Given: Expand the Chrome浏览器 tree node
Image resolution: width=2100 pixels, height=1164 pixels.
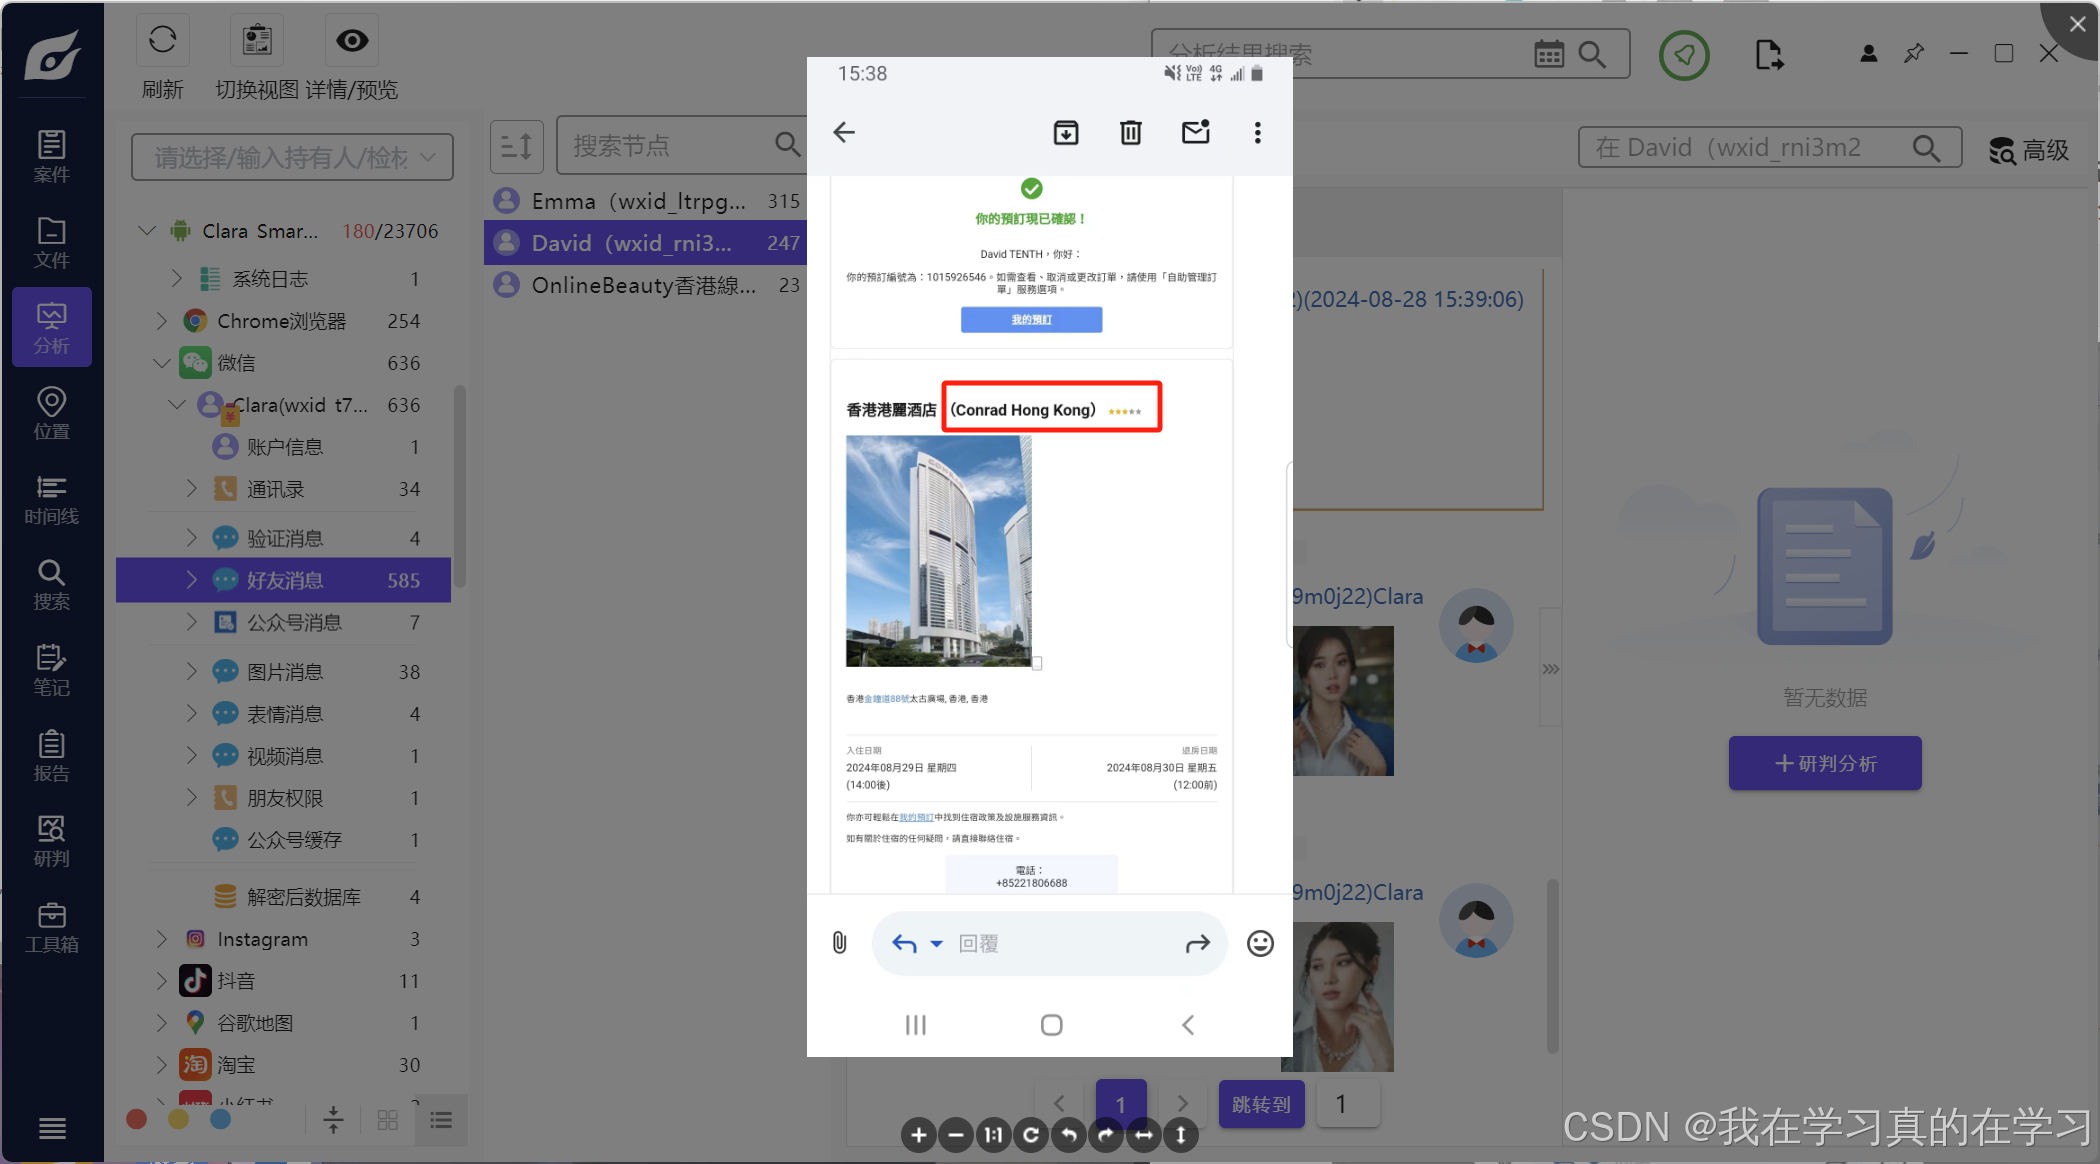Looking at the screenshot, I should pos(162,321).
